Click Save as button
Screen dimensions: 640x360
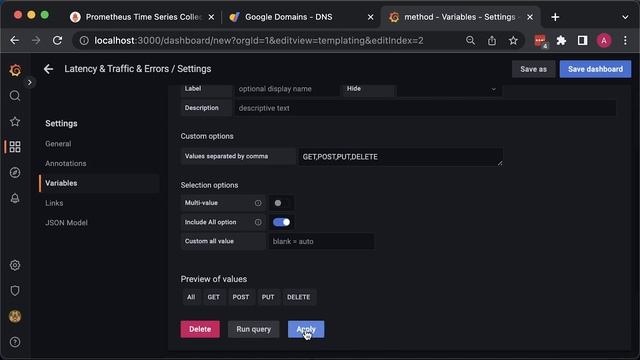pyautogui.click(x=533, y=69)
